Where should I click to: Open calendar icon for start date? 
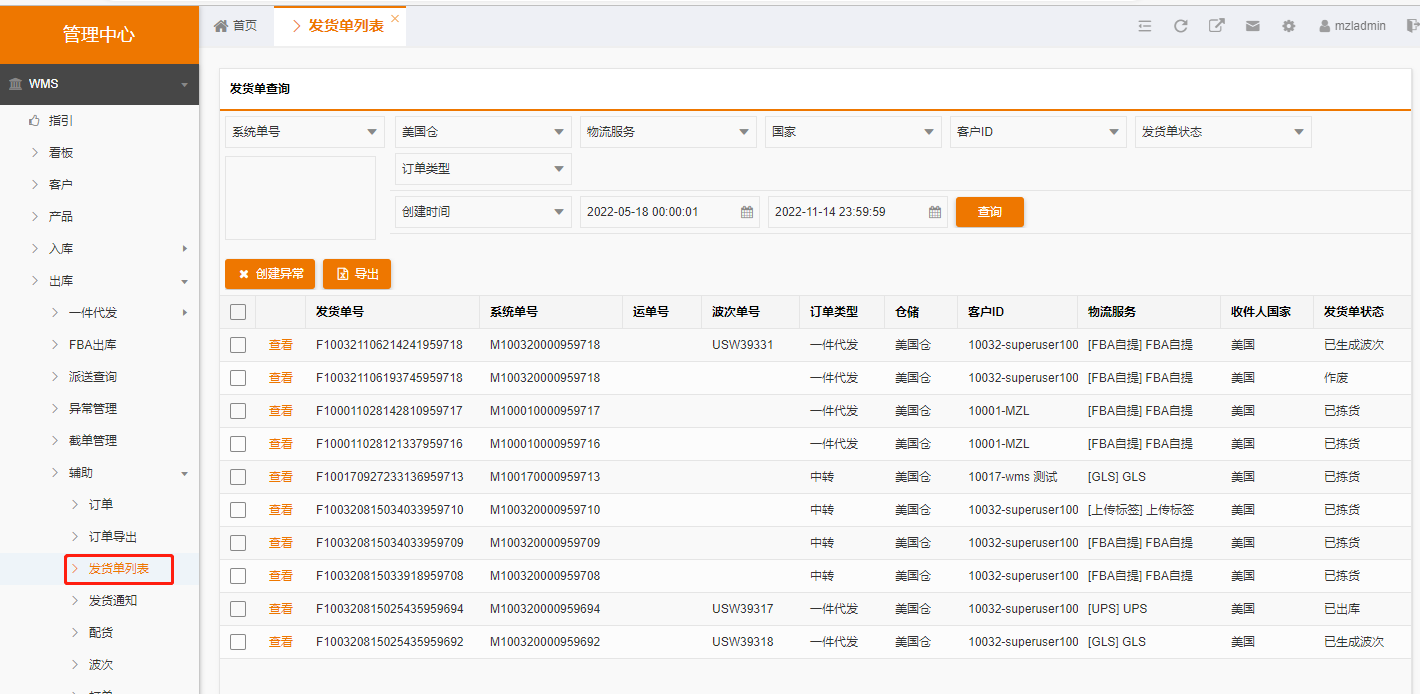click(x=746, y=212)
